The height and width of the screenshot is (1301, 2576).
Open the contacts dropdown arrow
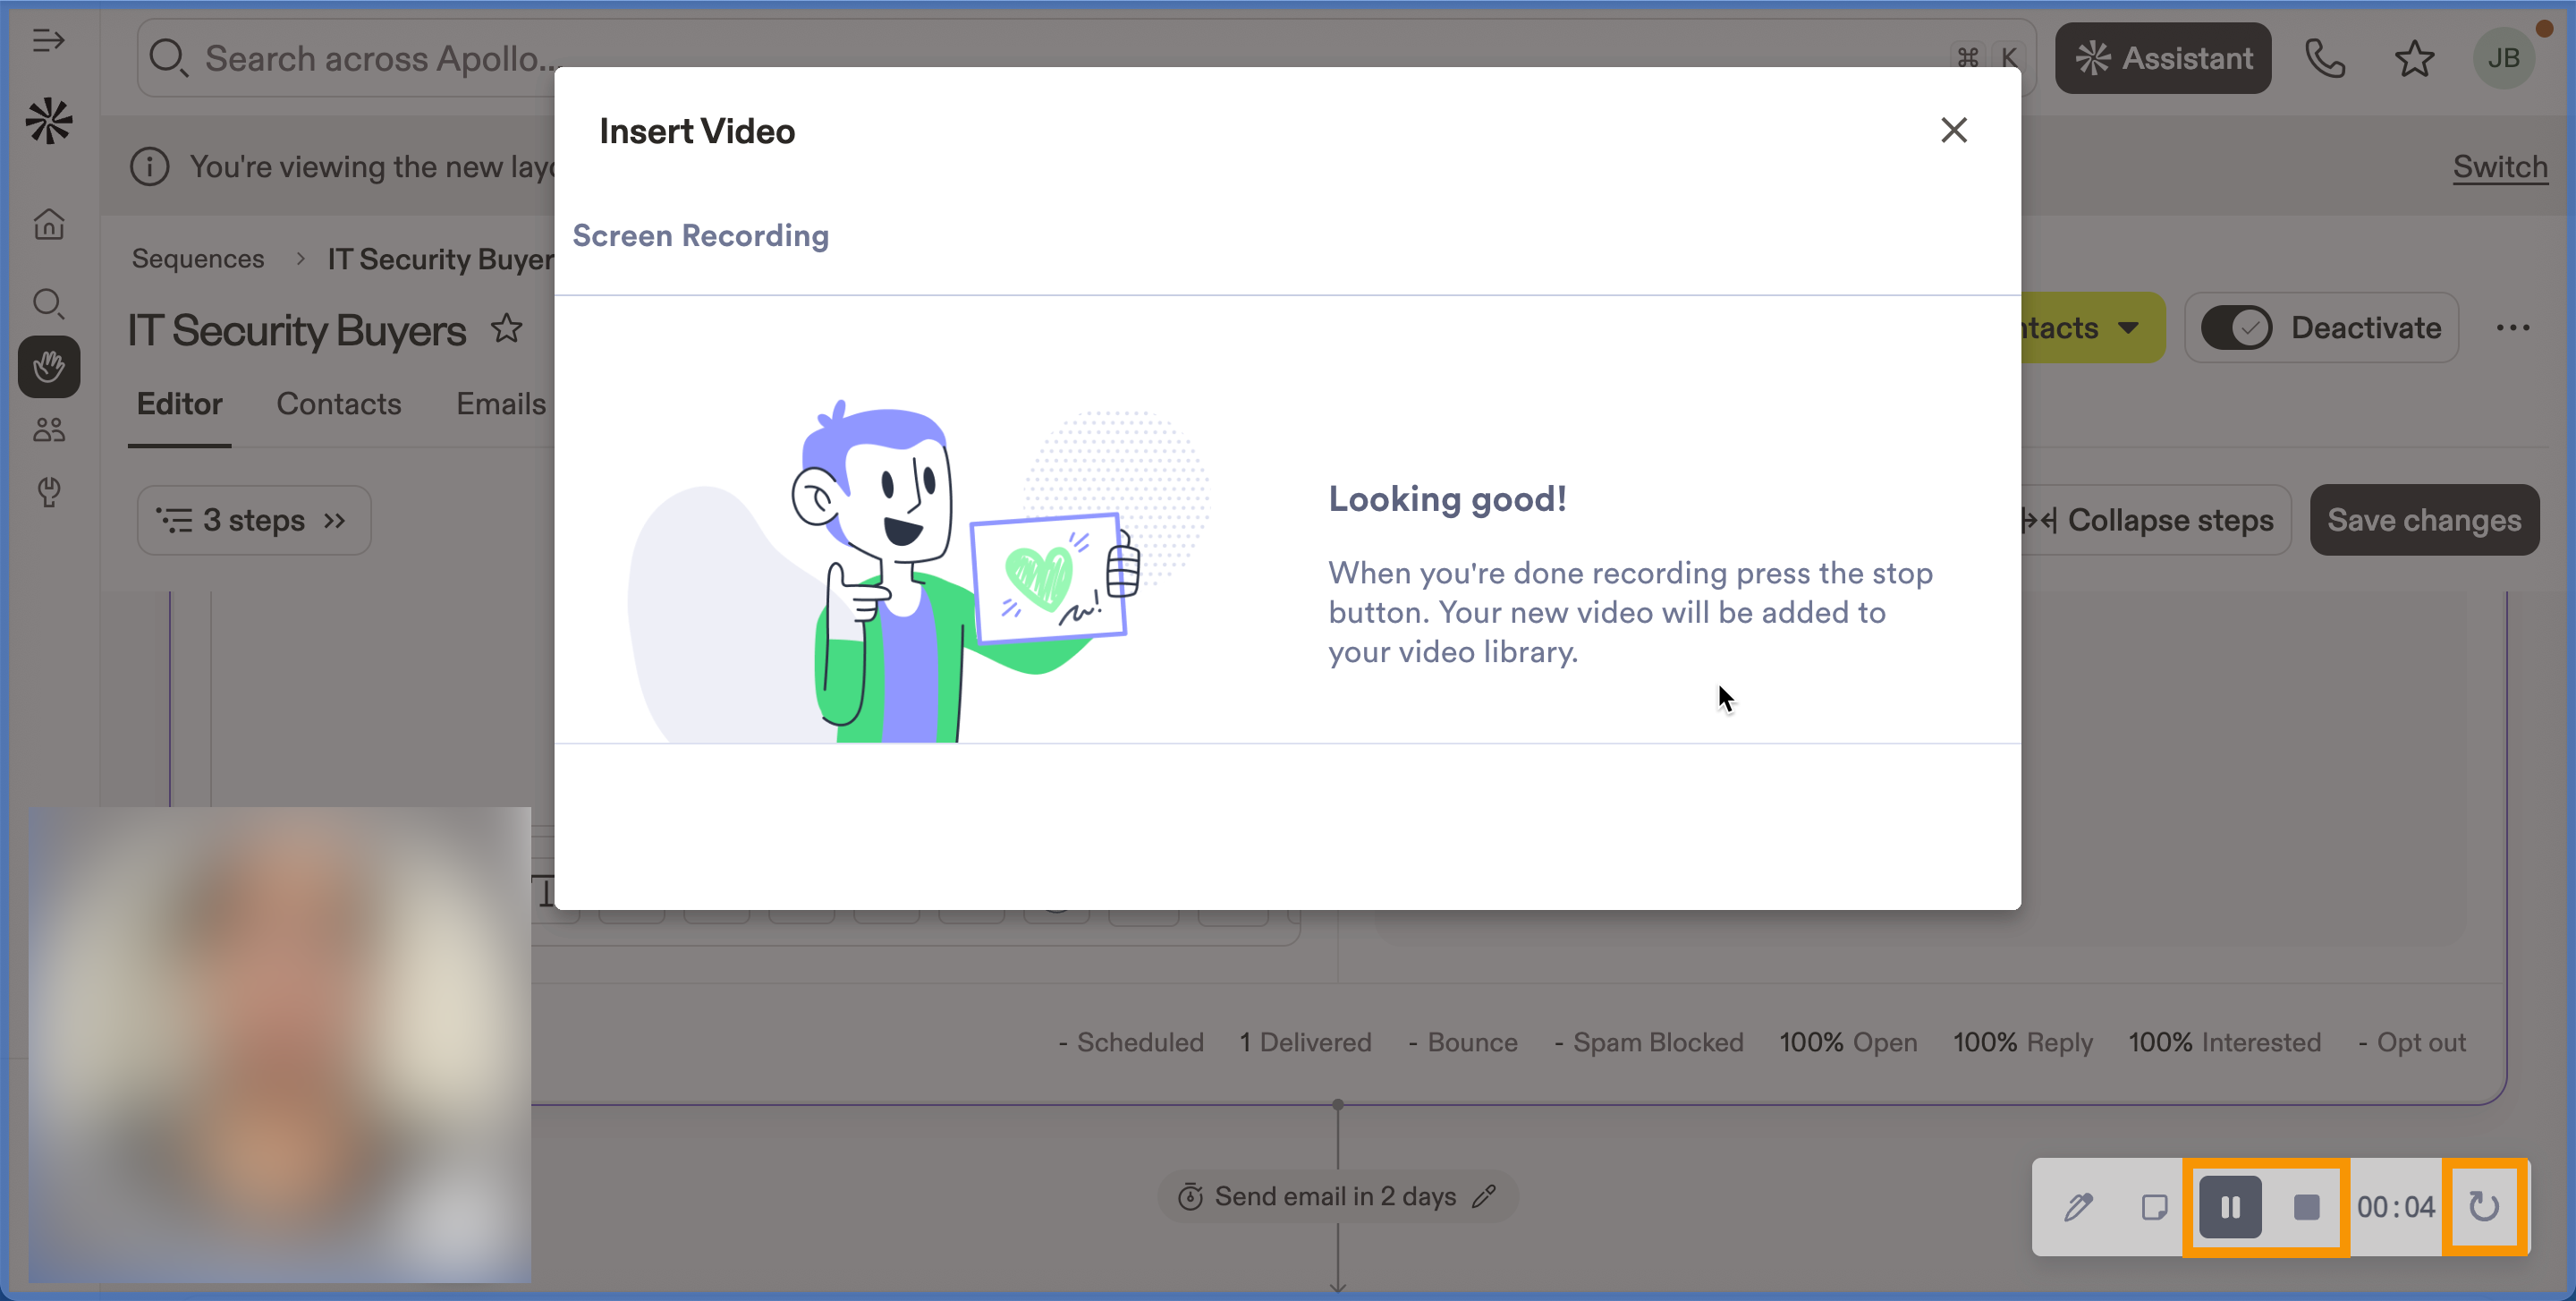click(2129, 328)
